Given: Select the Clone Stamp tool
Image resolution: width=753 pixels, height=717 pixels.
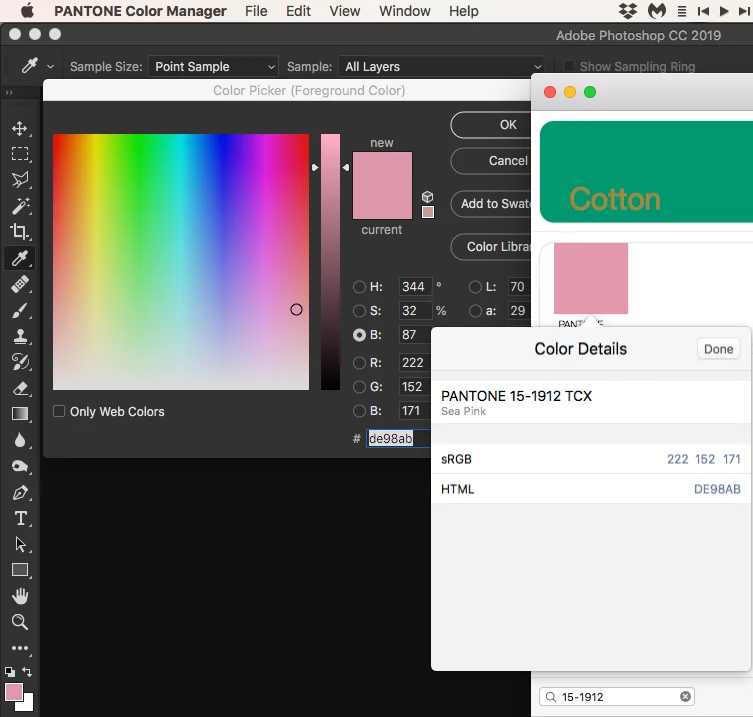Looking at the screenshot, I should 20,336.
